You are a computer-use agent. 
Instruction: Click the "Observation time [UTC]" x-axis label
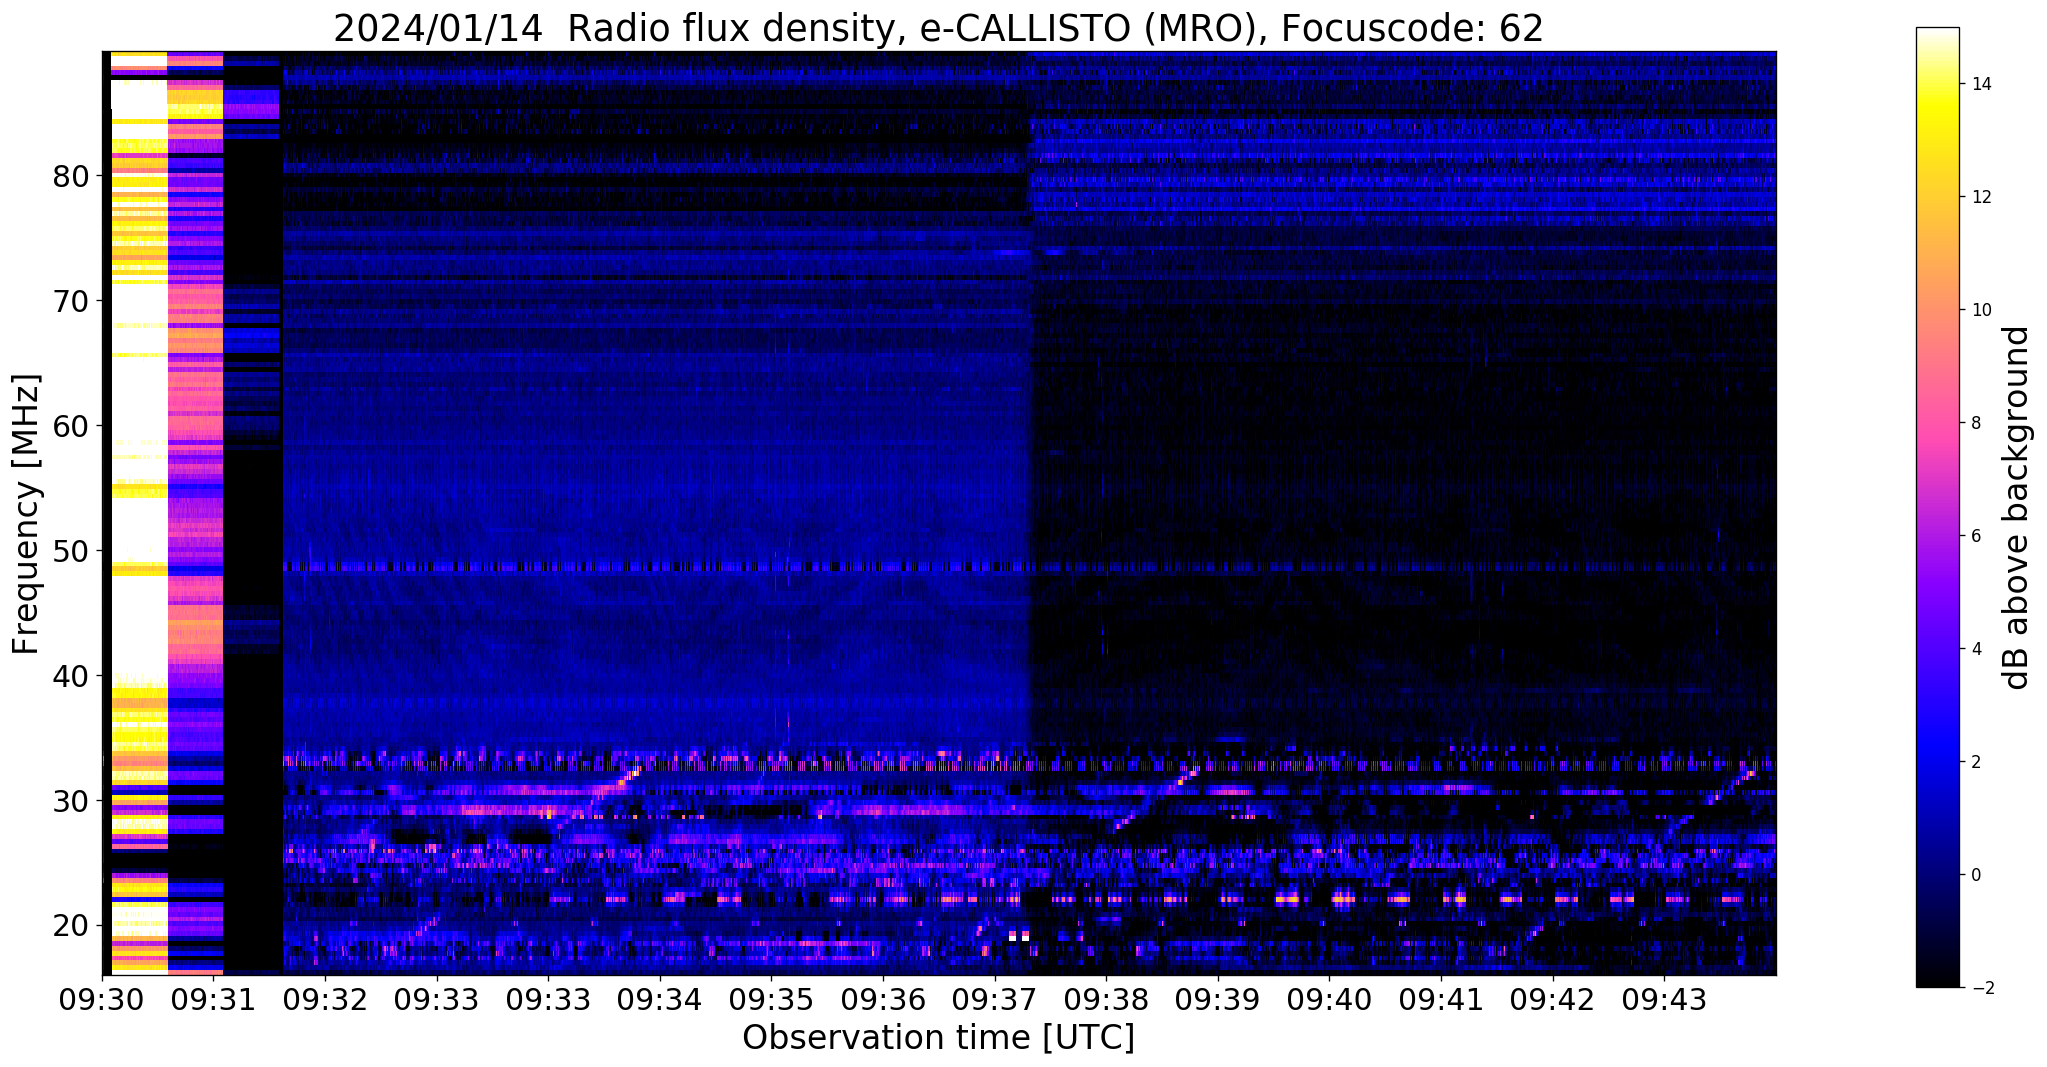click(x=938, y=1038)
